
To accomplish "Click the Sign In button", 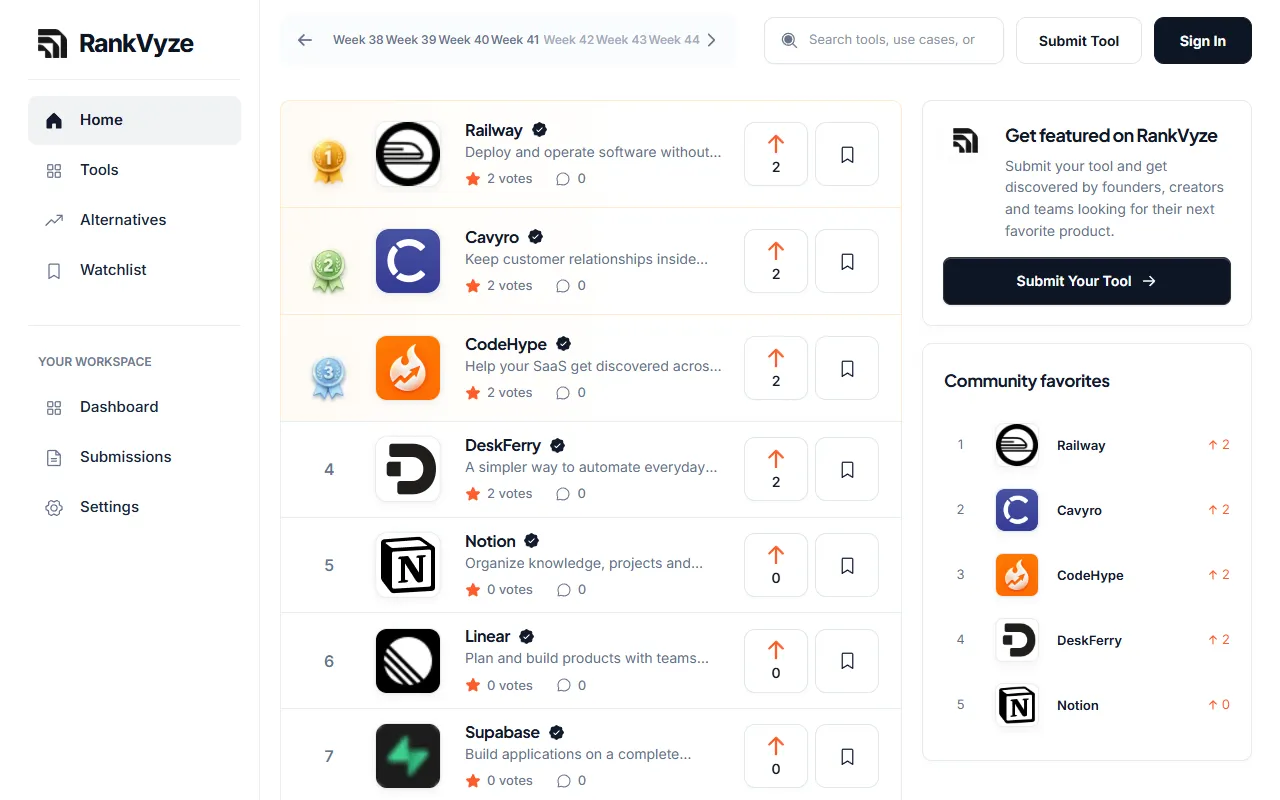I will point(1203,41).
